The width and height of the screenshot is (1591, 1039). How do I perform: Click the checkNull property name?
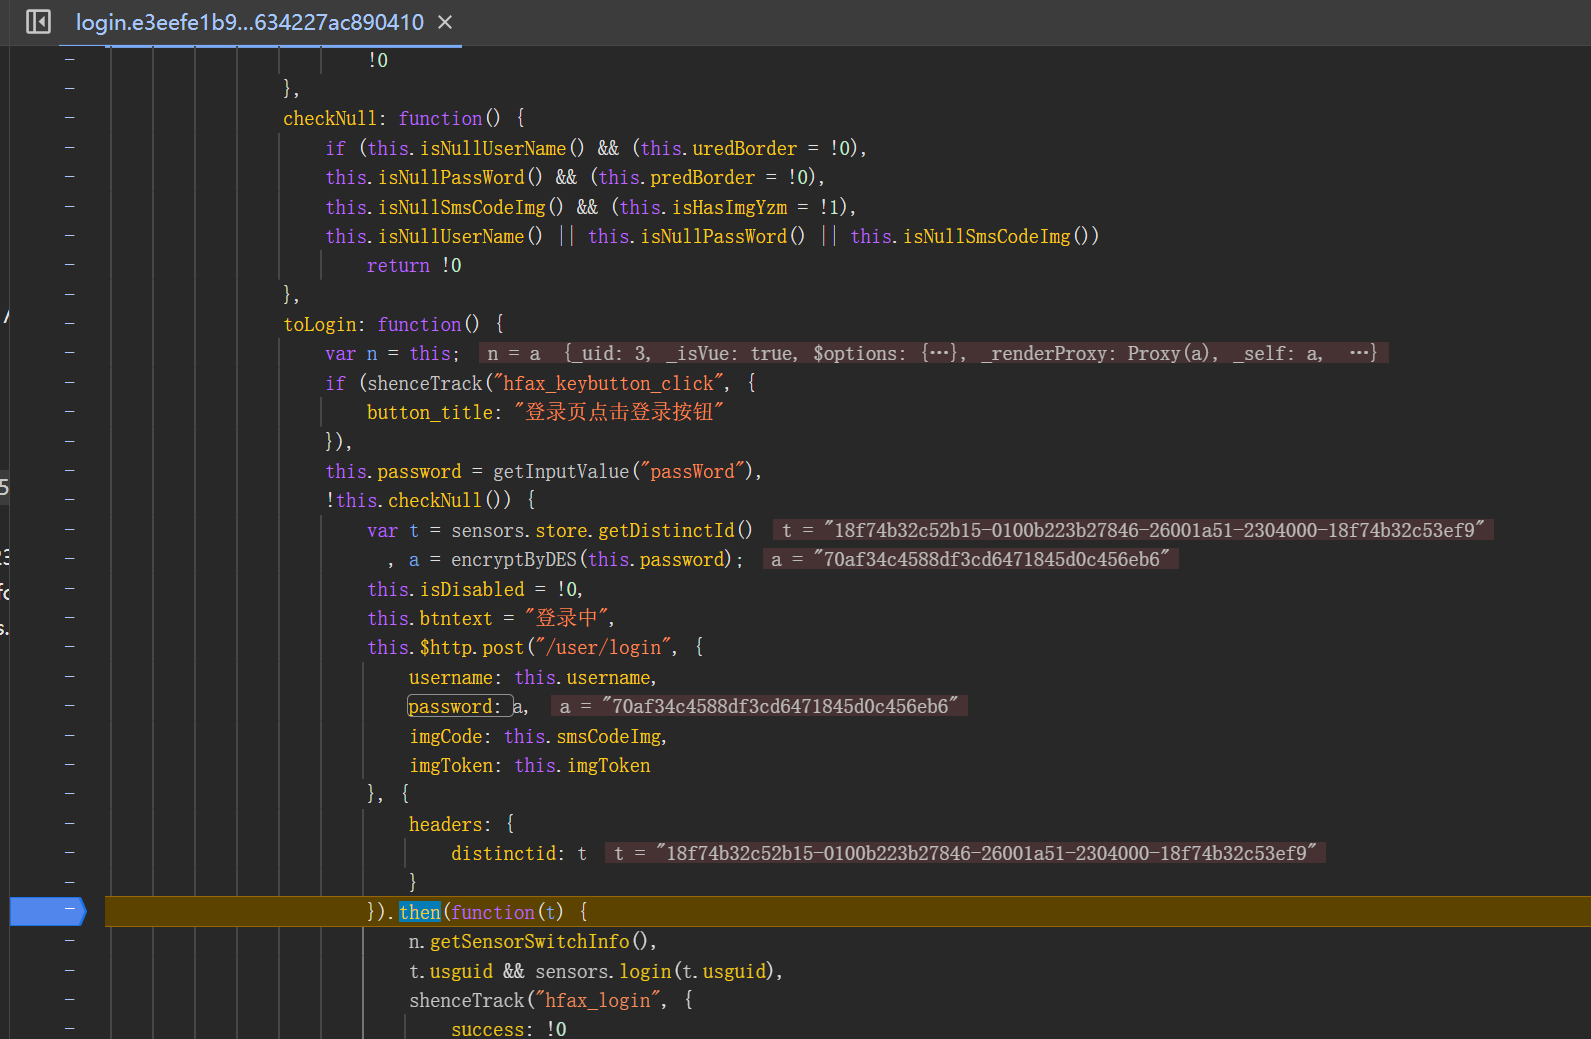click(330, 118)
